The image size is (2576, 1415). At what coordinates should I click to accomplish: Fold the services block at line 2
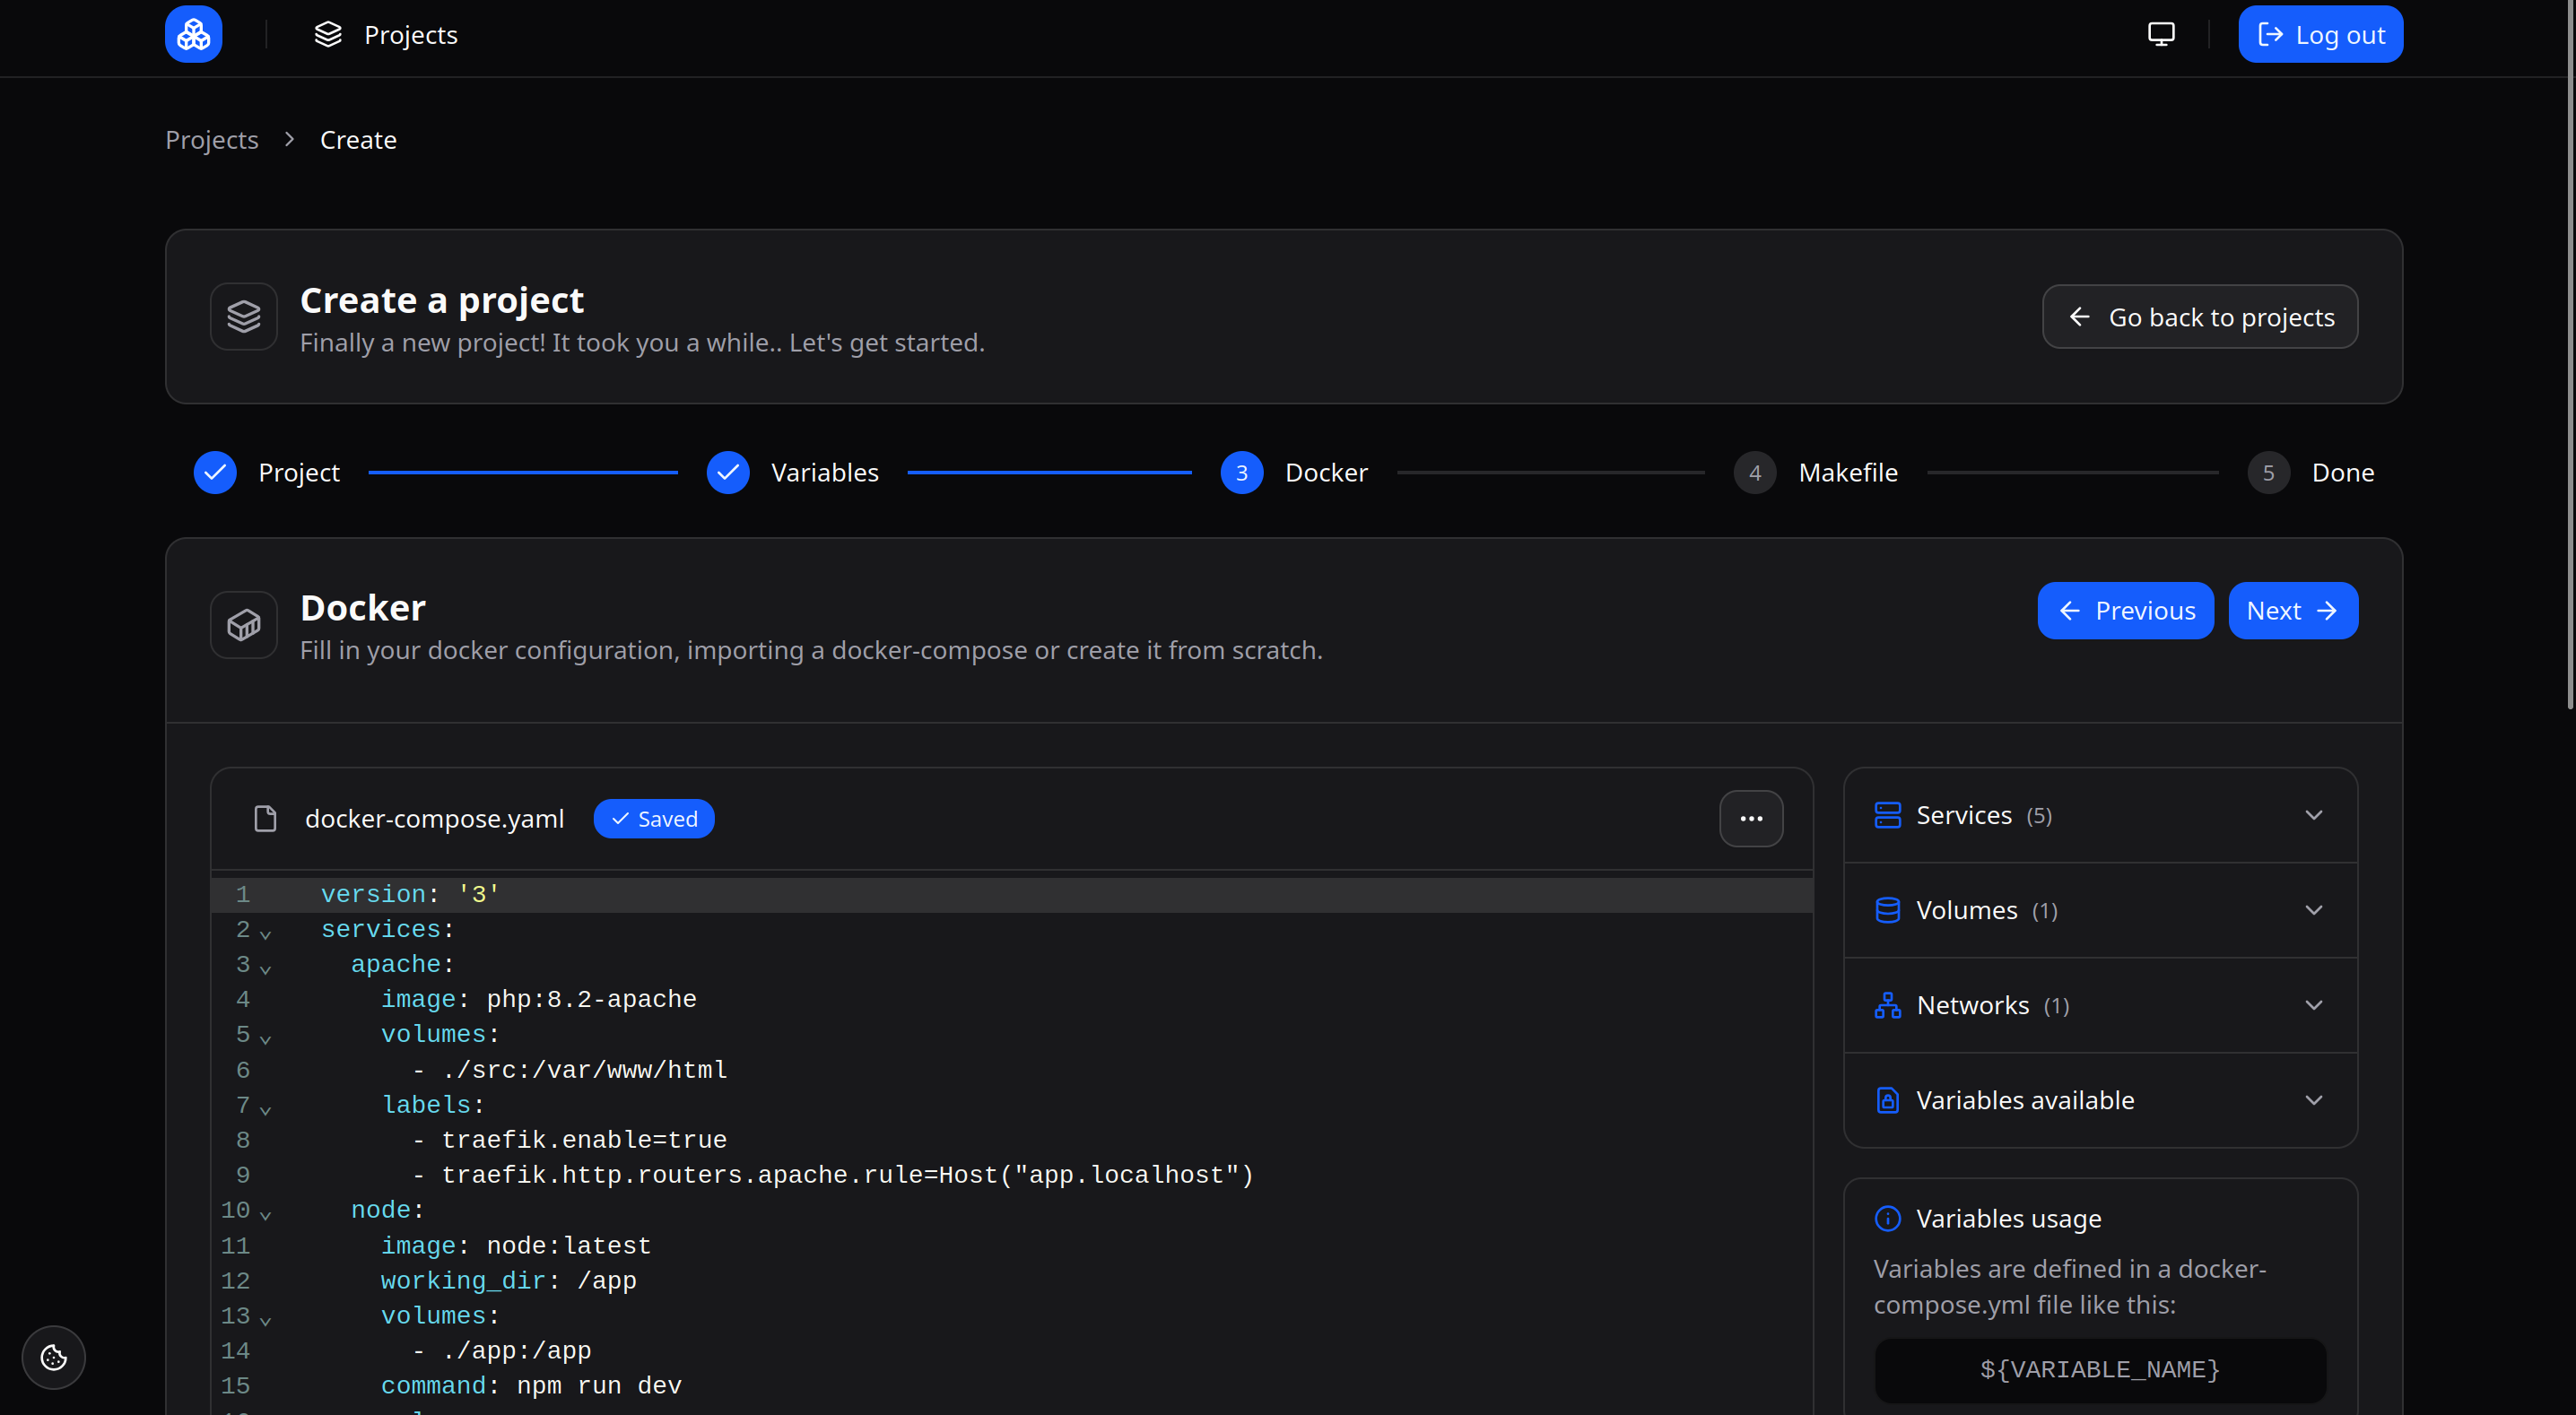[265, 933]
